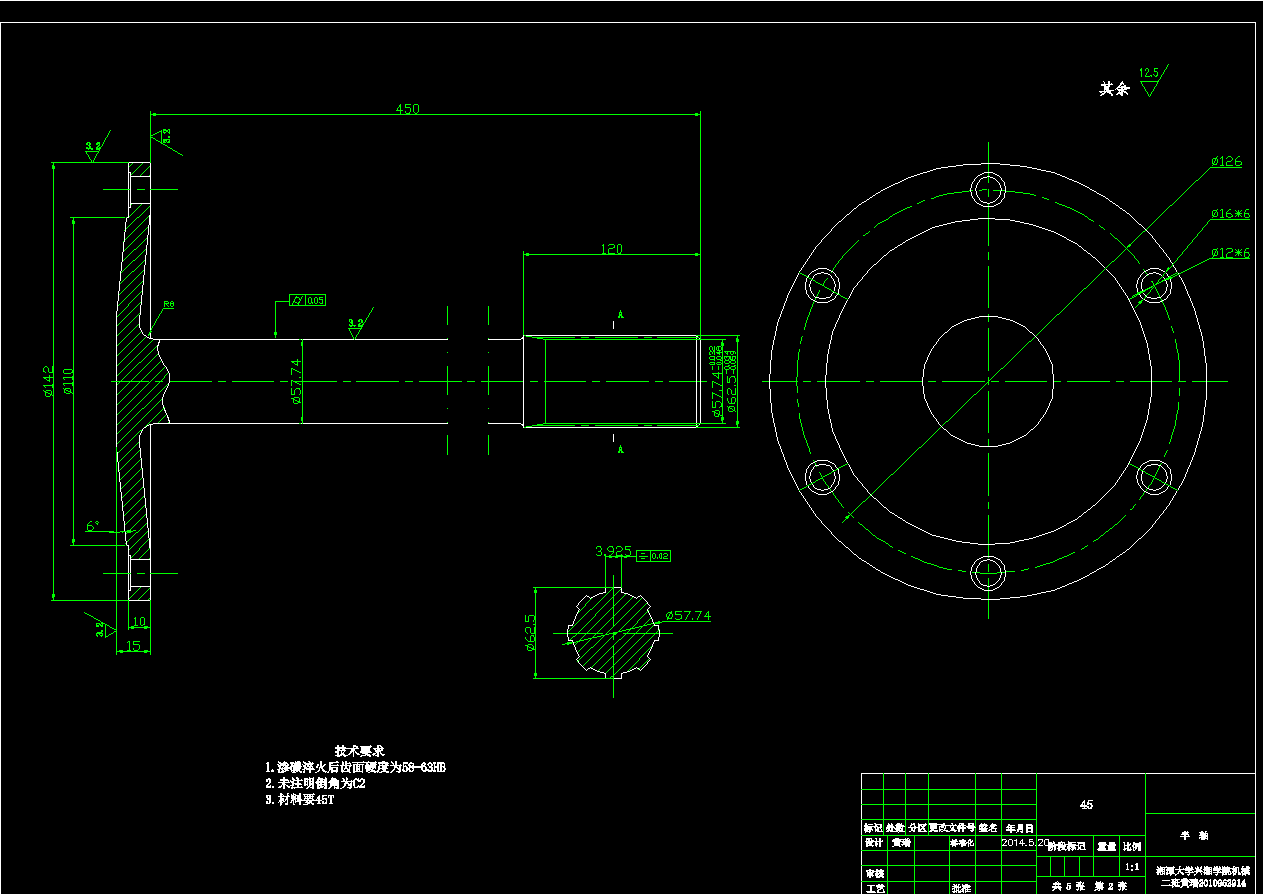The image size is (1263, 894).
Task: Select the ø12*6 hole label
Action: [1230, 253]
